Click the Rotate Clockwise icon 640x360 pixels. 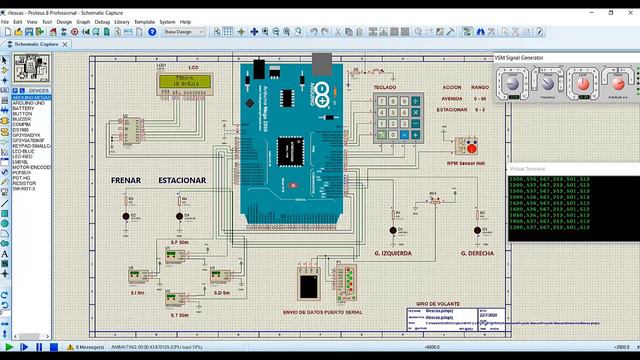[x=4, y=295]
